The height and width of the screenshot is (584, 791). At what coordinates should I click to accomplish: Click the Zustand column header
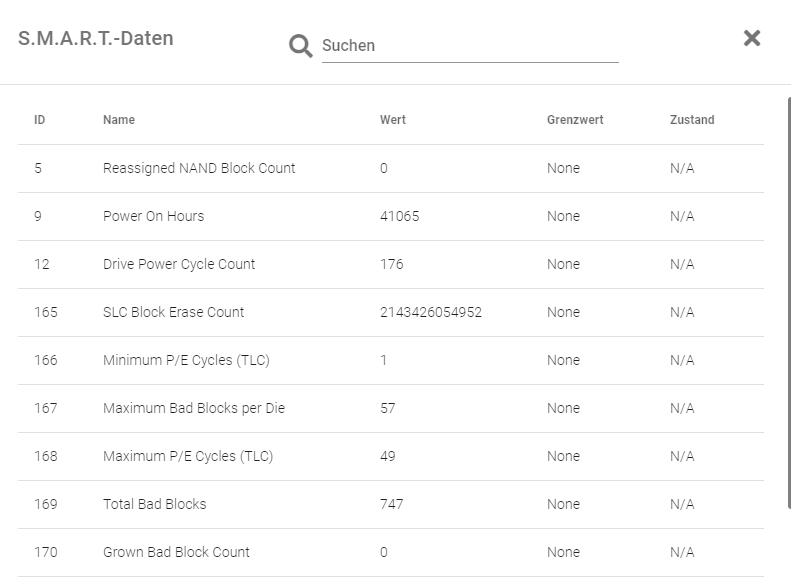point(692,120)
